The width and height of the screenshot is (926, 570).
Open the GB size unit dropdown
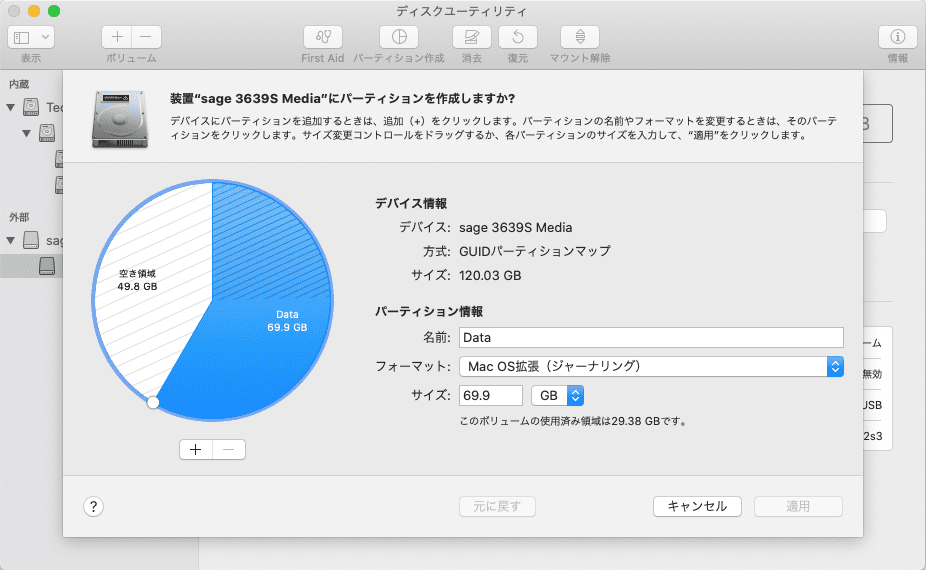pos(557,395)
